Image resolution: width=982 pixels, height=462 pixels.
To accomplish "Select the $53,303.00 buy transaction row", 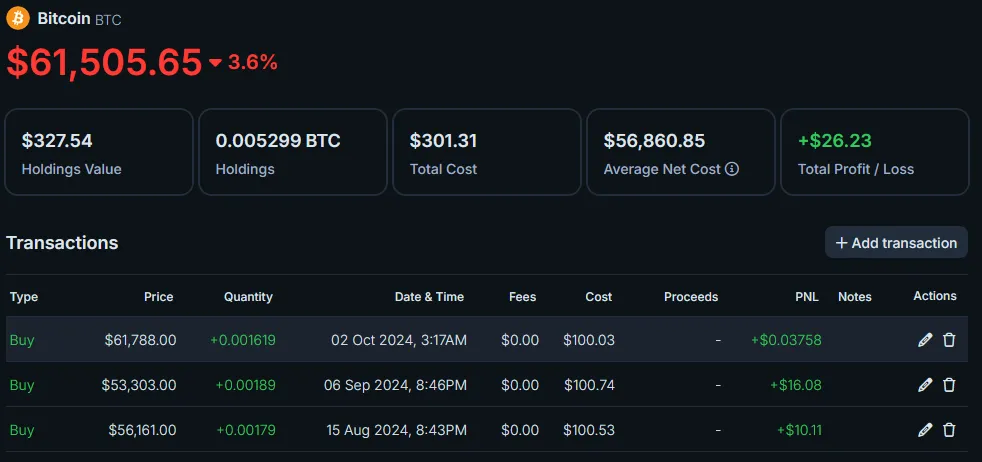I will coord(487,385).
